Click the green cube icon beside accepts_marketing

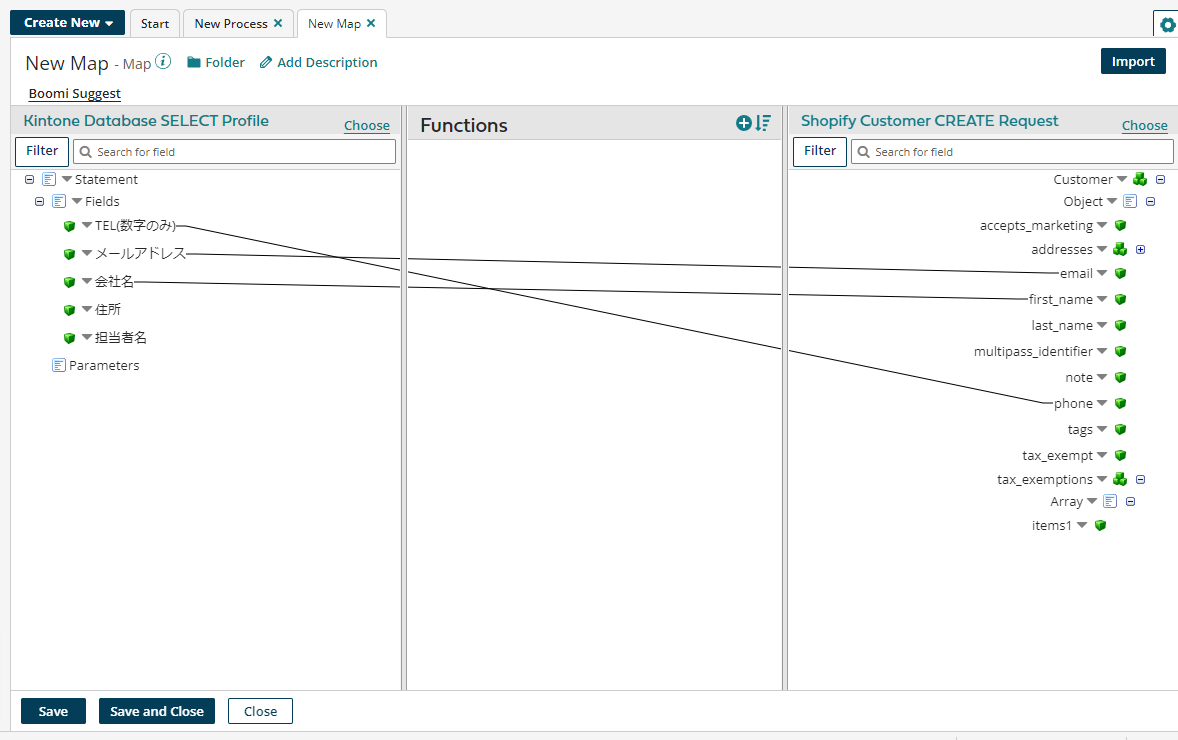[x=1120, y=225]
